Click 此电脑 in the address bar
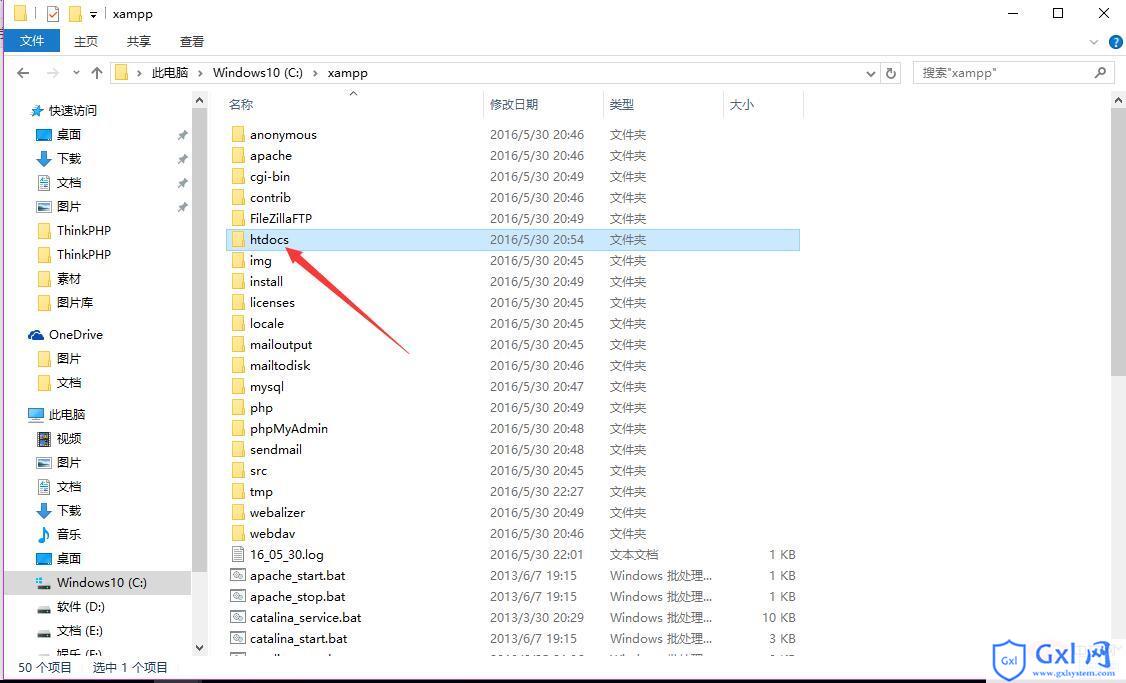Screen dimensions: 1126x683 (169, 73)
